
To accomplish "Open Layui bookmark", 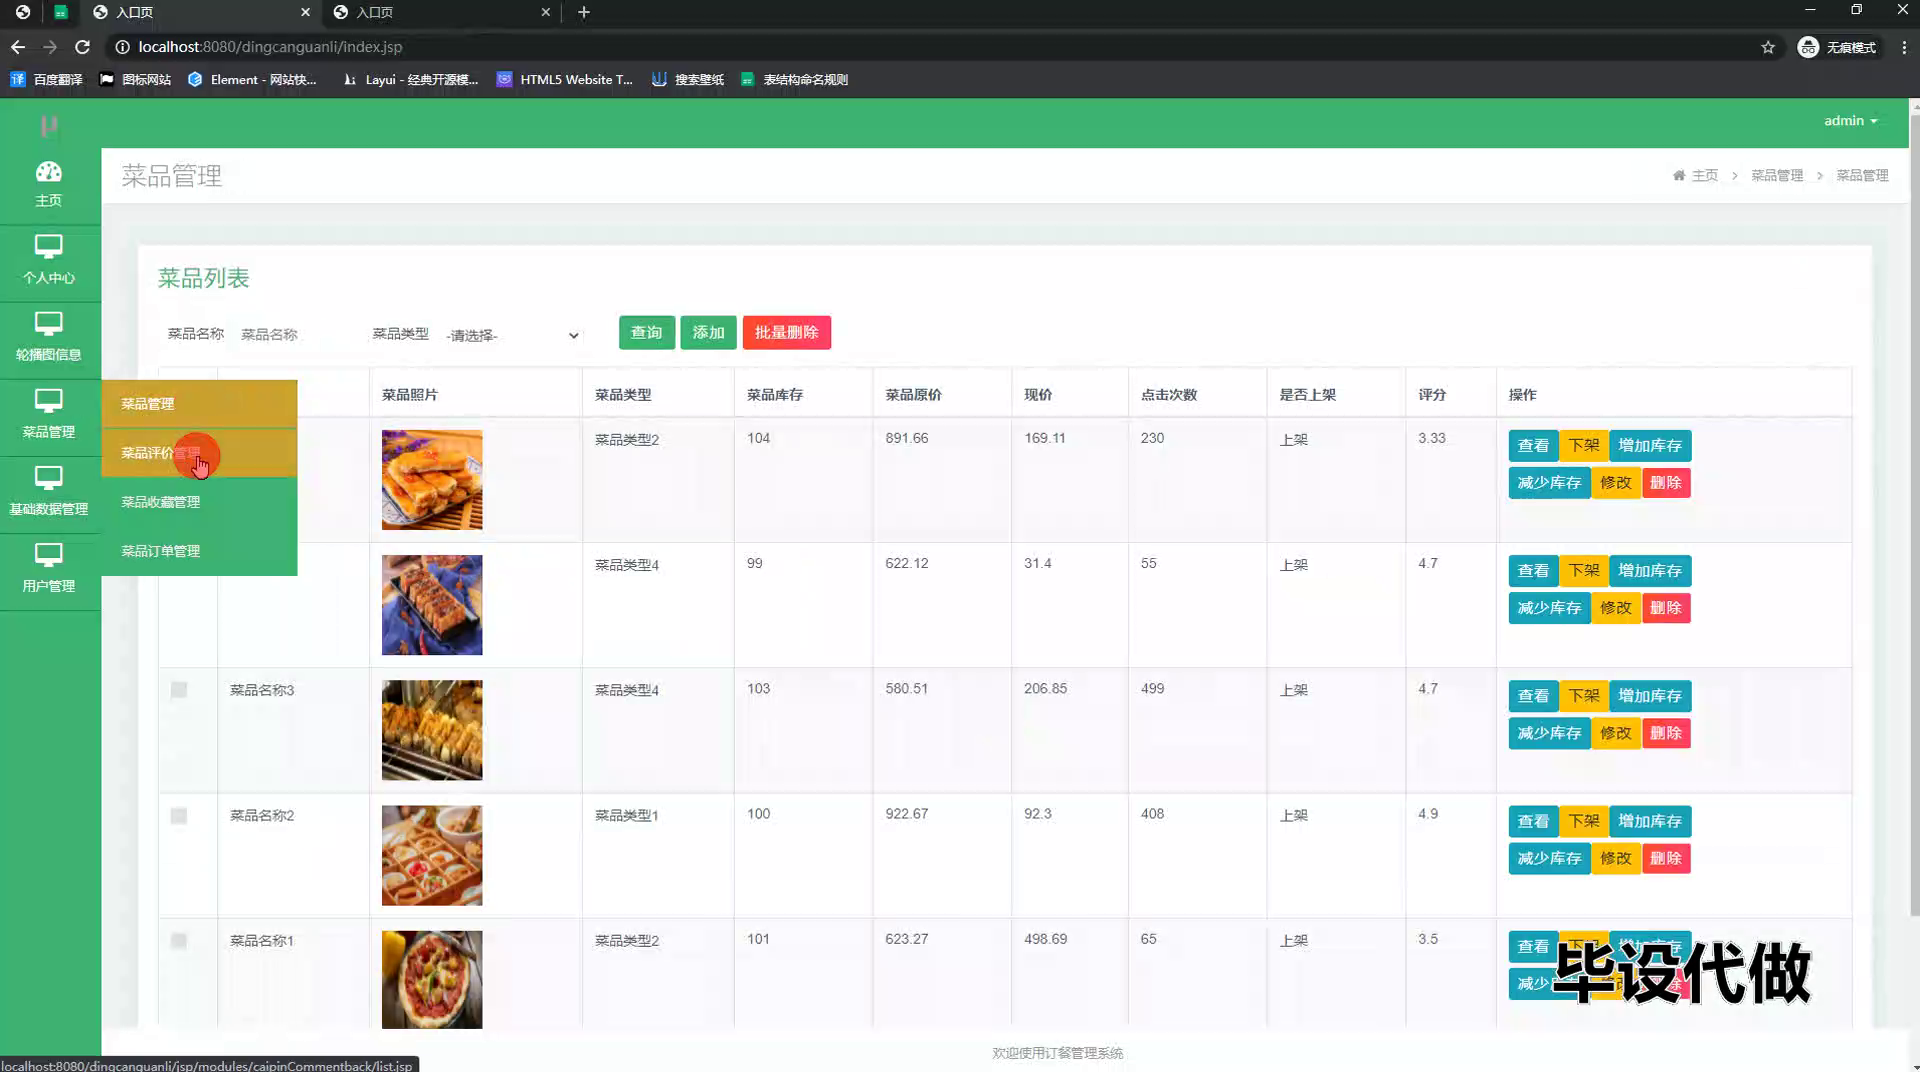I will click(x=410, y=80).
